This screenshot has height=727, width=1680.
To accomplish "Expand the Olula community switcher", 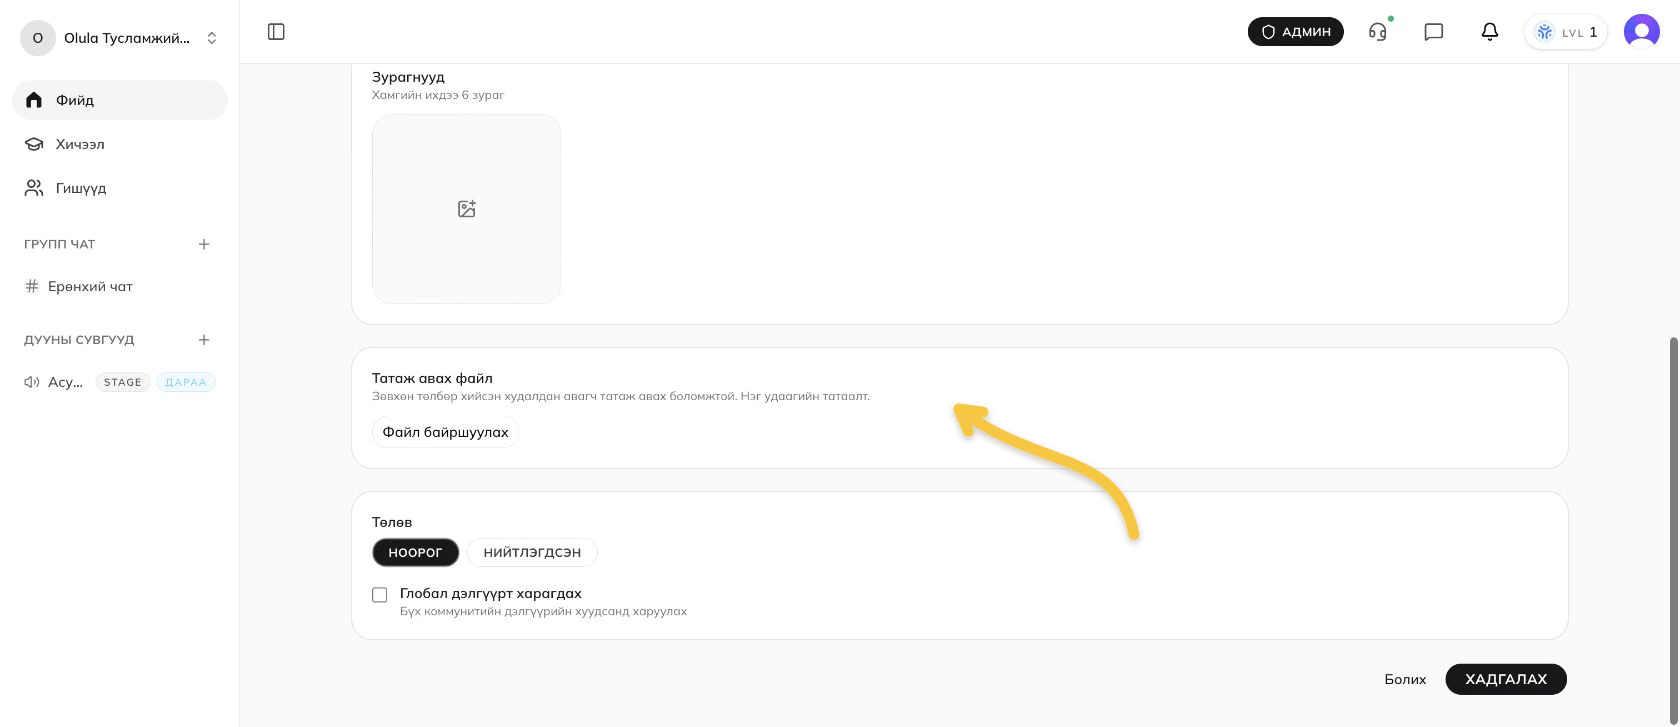I will [x=212, y=38].
